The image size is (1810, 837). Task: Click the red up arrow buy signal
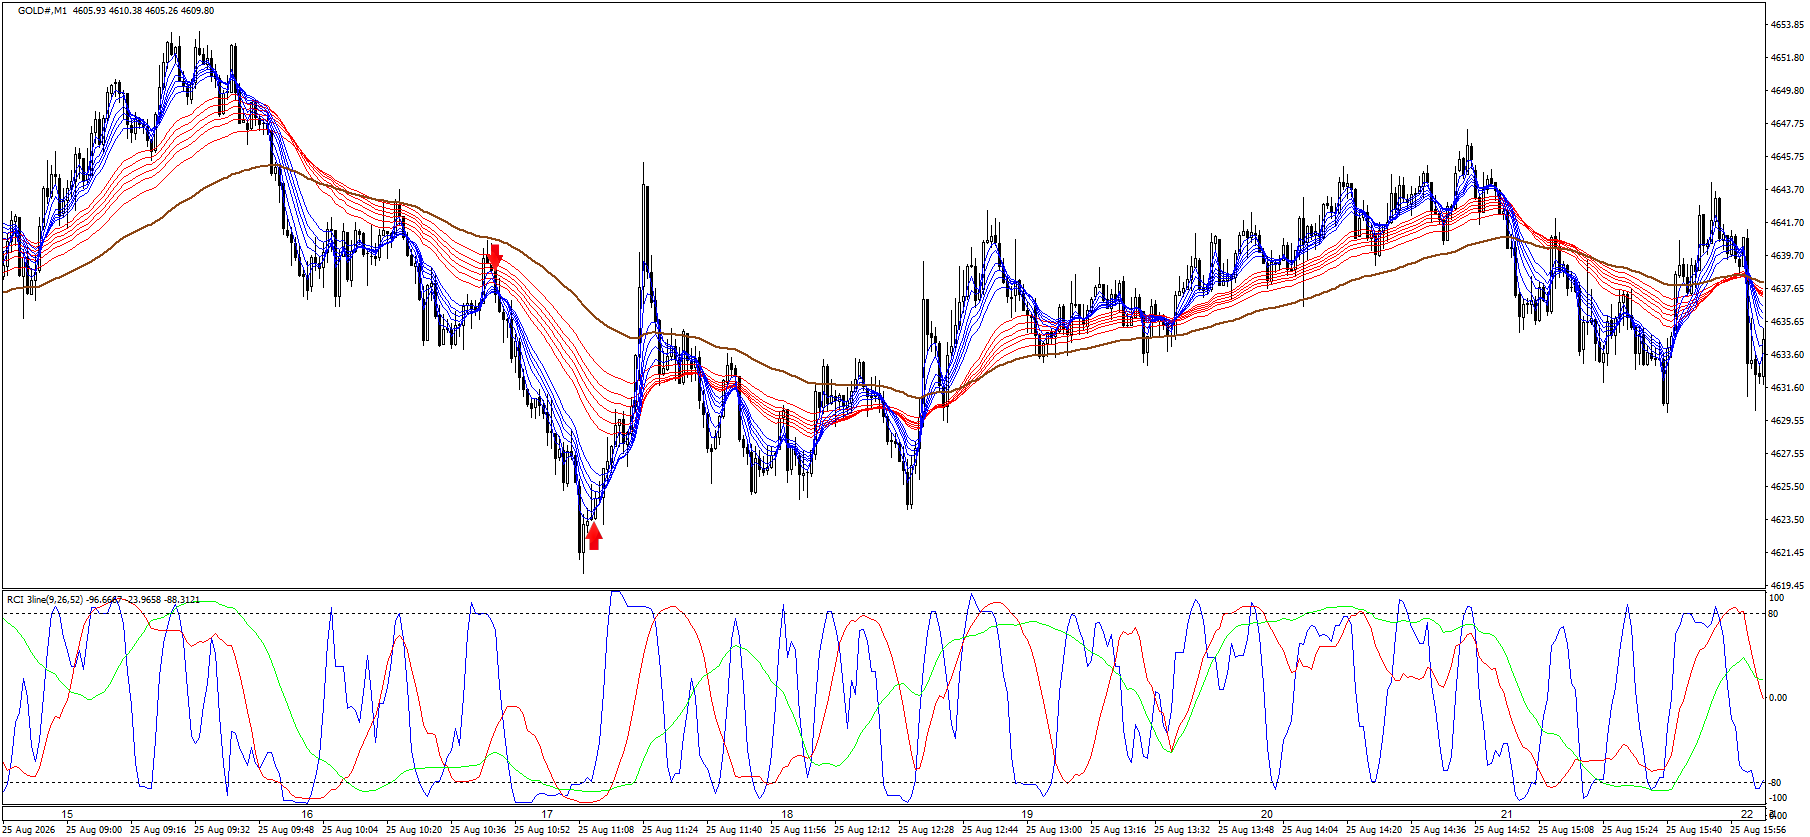pos(594,537)
